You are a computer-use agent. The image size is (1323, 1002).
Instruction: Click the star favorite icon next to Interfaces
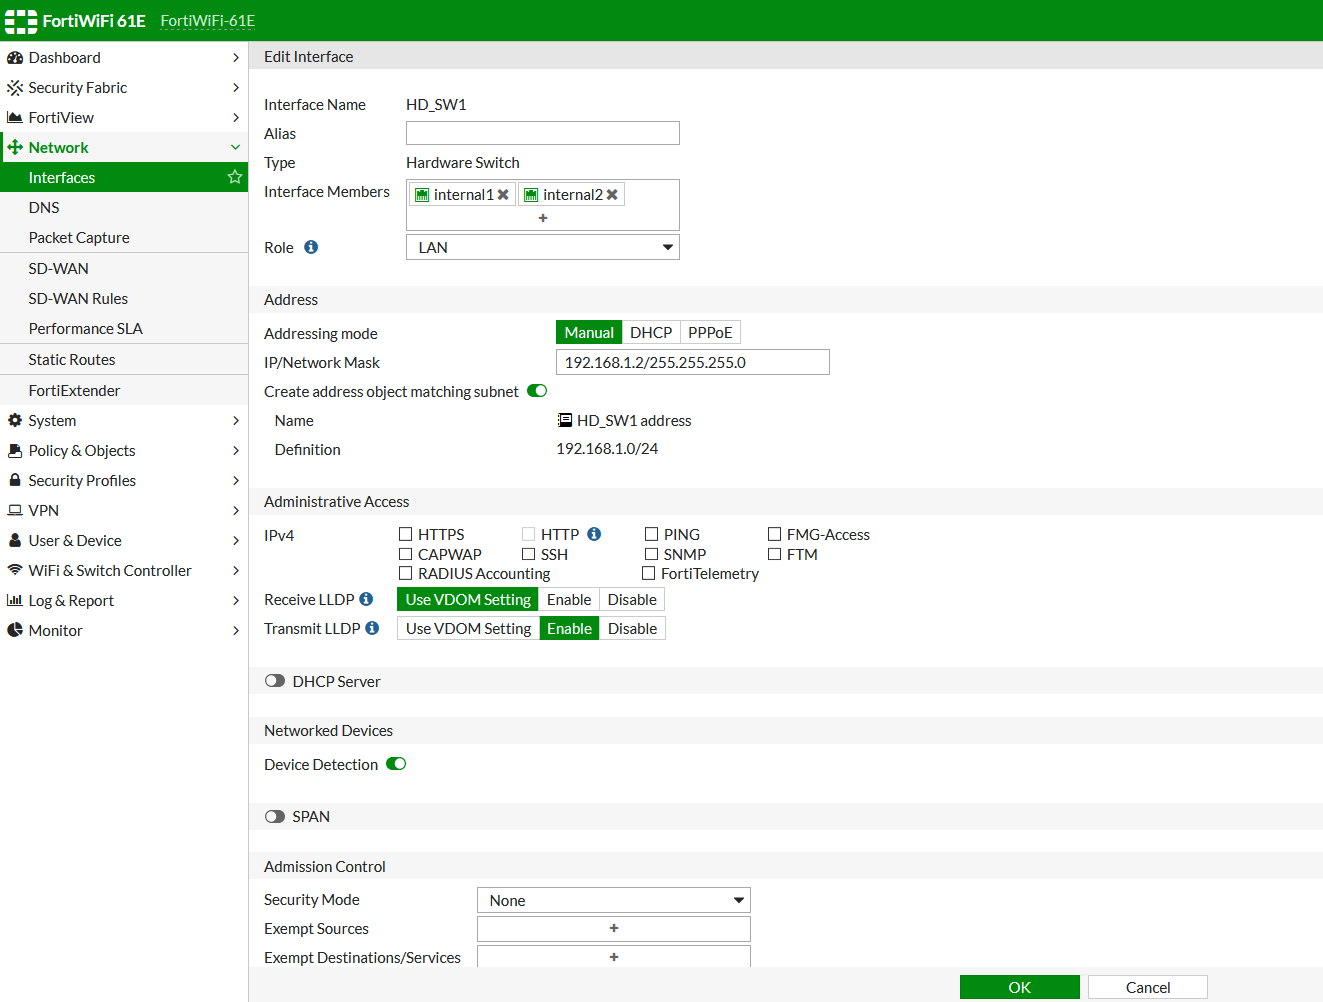(x=234, y=177)
